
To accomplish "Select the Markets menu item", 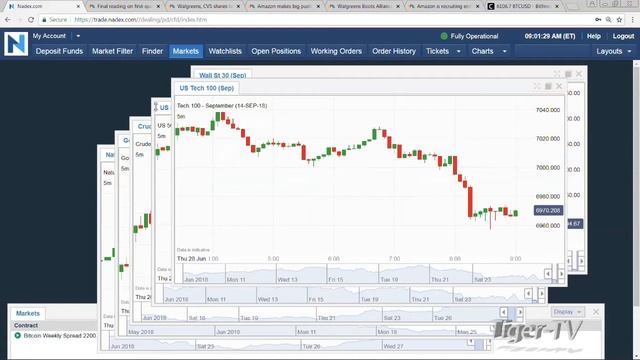I will (186, 51).
